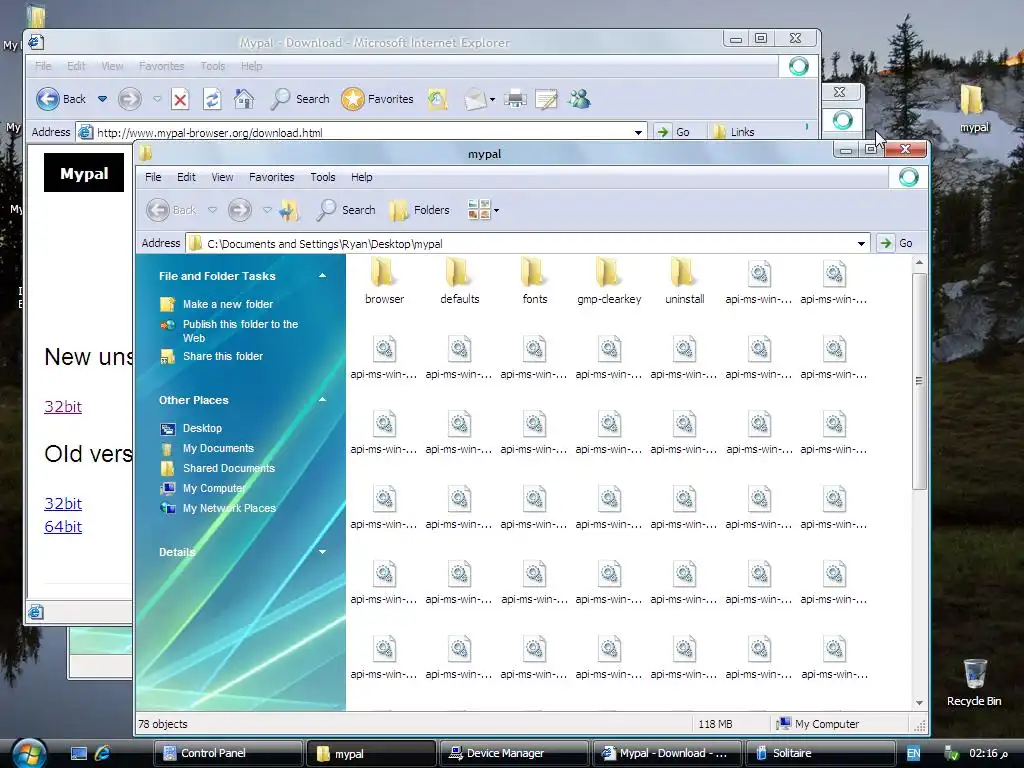Open address bar dropdown in mypal window

pyautogui.click(x=861, y=244)
